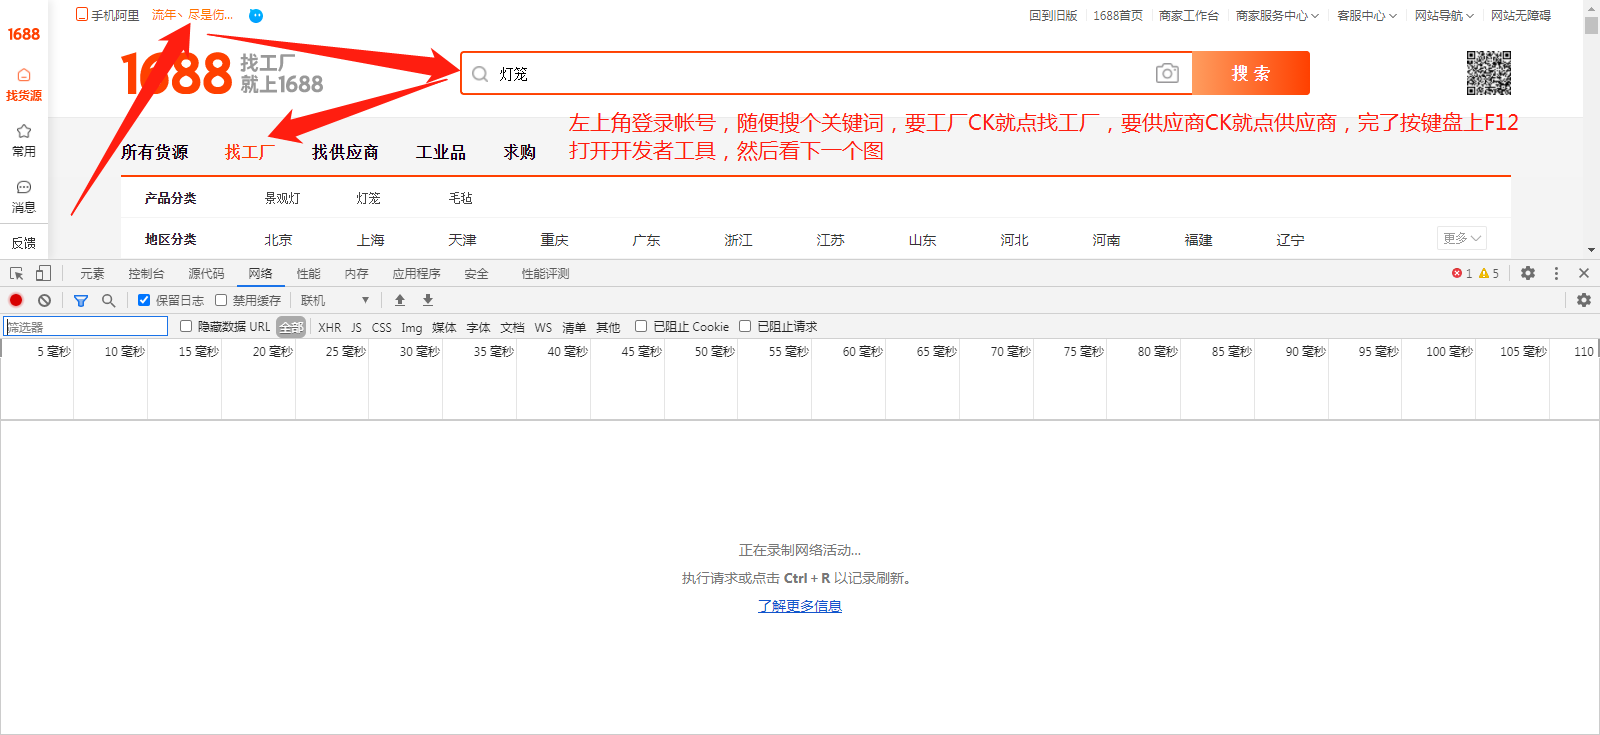
Task: Click the 找货源 sidebar icon
Action: tap(24, 84)
